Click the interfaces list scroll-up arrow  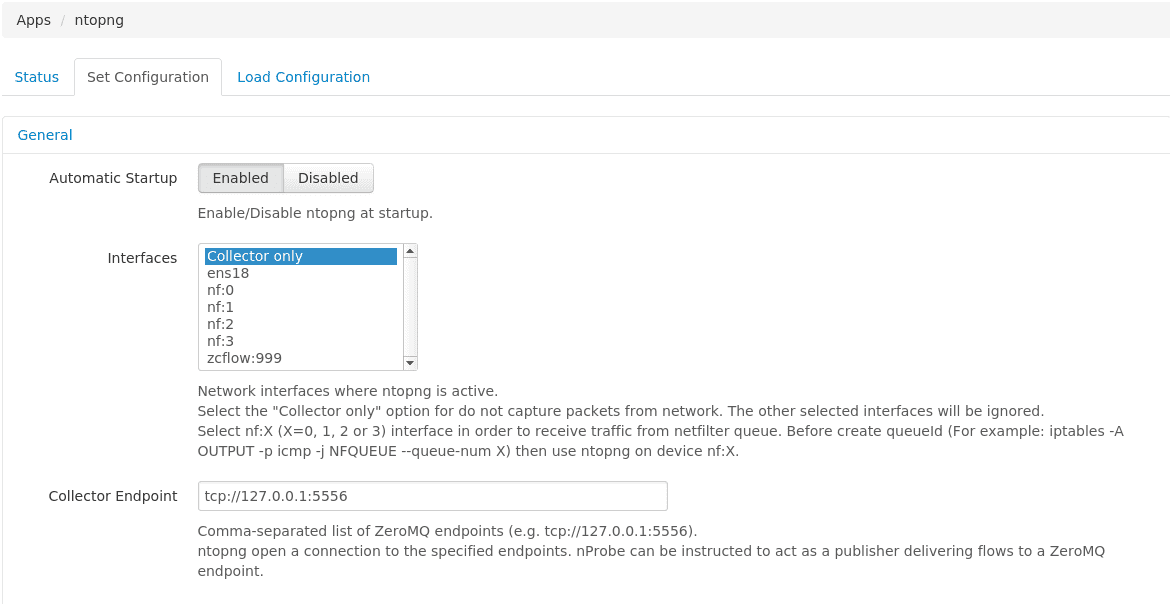(410, 251)
